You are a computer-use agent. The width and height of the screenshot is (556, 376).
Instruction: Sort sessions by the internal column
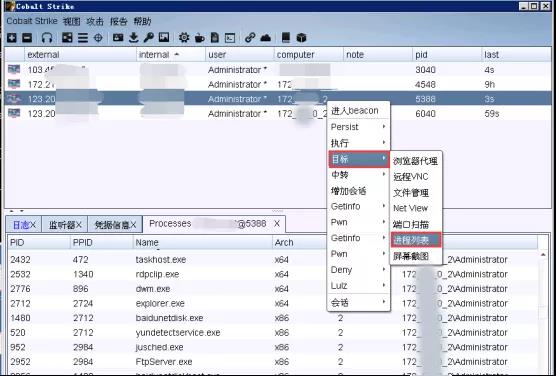tap(171, 55)
